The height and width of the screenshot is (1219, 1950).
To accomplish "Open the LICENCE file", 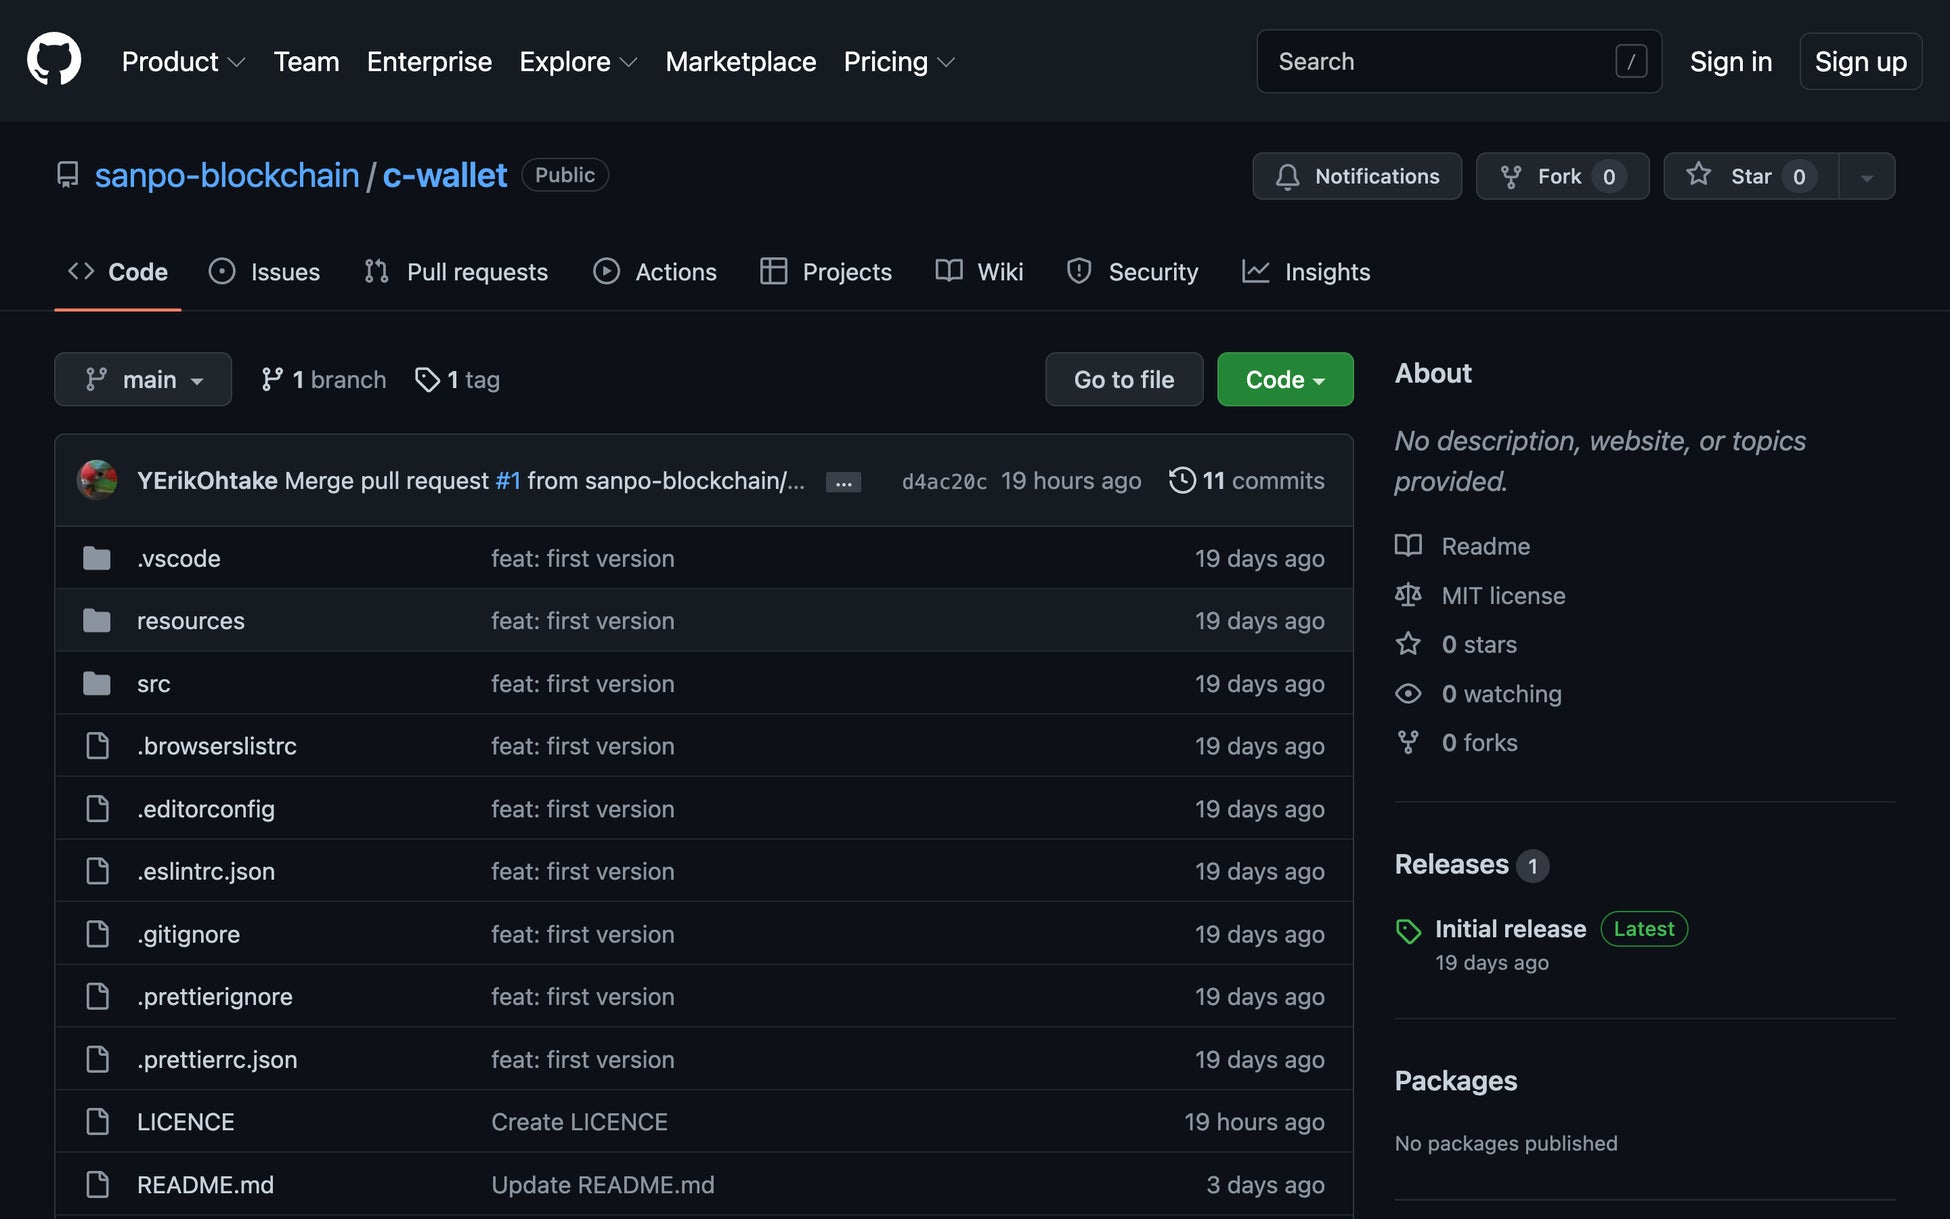I will tap(186, 1122).
